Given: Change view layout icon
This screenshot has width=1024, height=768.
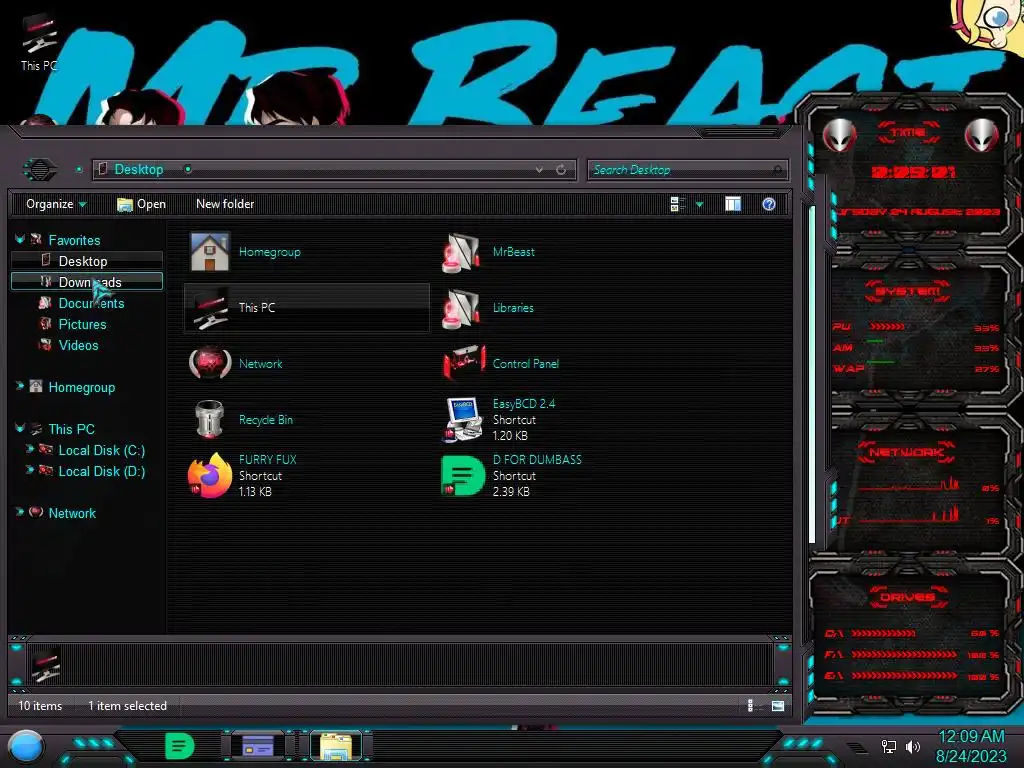Looking at the screenshot, I should [677, 204].
